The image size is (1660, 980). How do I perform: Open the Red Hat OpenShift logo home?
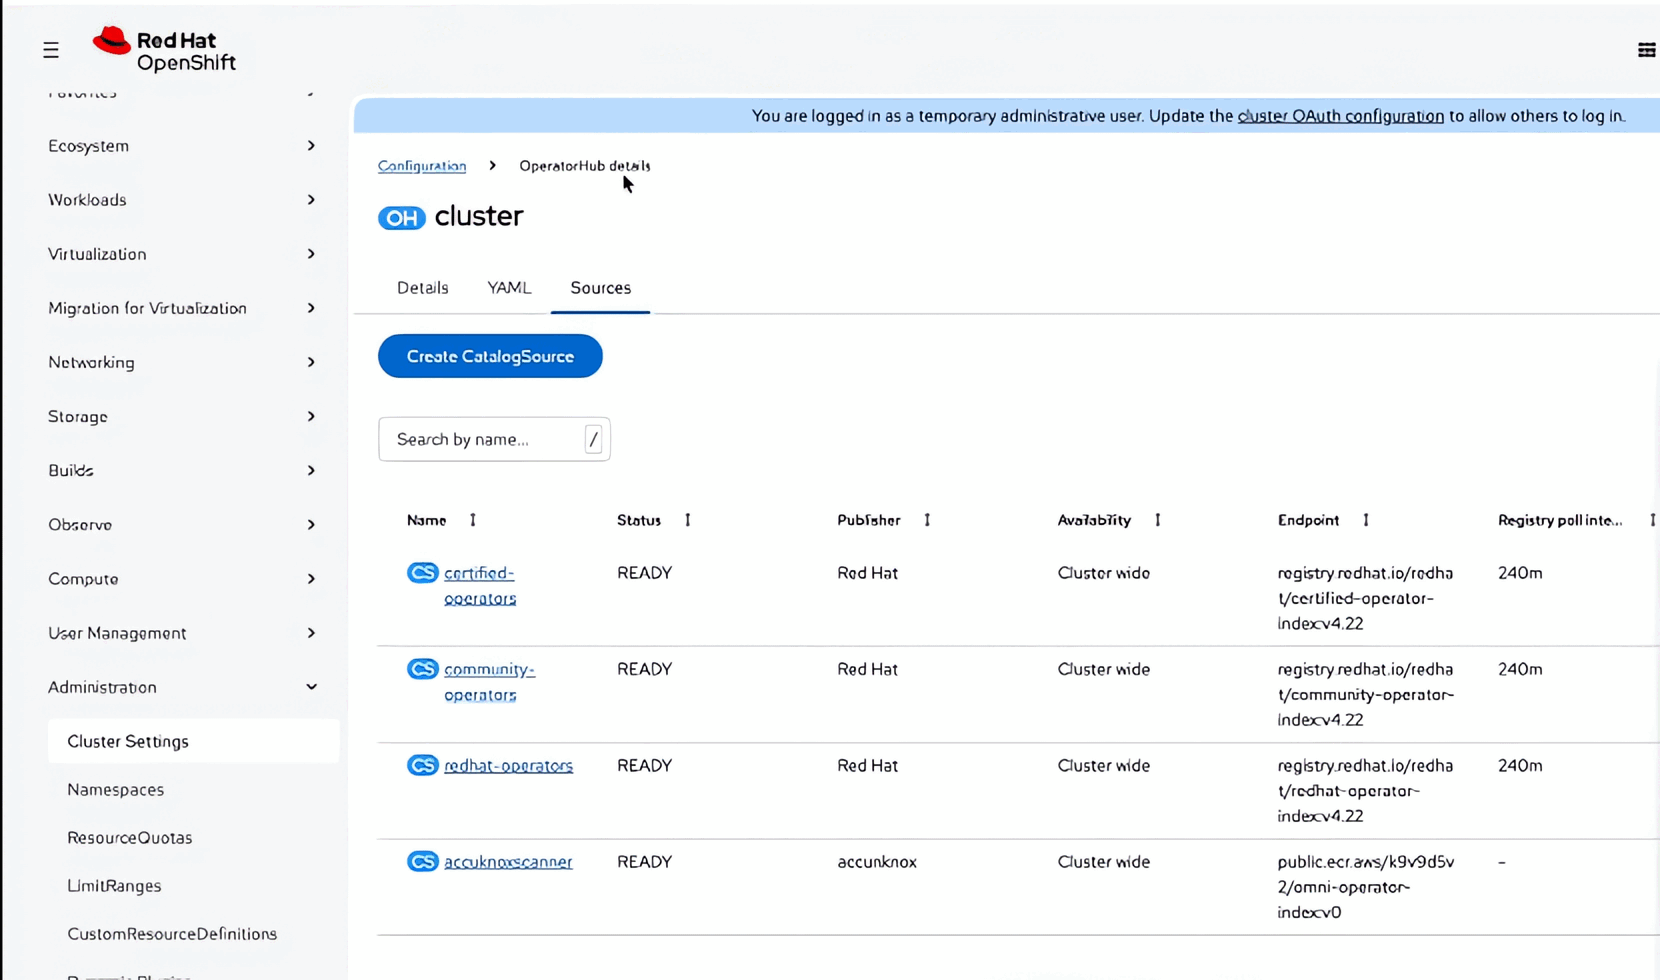pyautogui.click(x=164, y=50)
